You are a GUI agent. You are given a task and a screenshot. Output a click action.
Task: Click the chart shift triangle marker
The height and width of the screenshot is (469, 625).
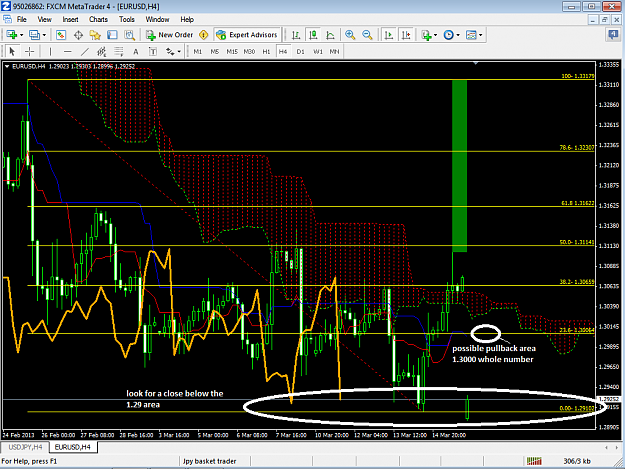pyautogui.click(x=476, y=63)
